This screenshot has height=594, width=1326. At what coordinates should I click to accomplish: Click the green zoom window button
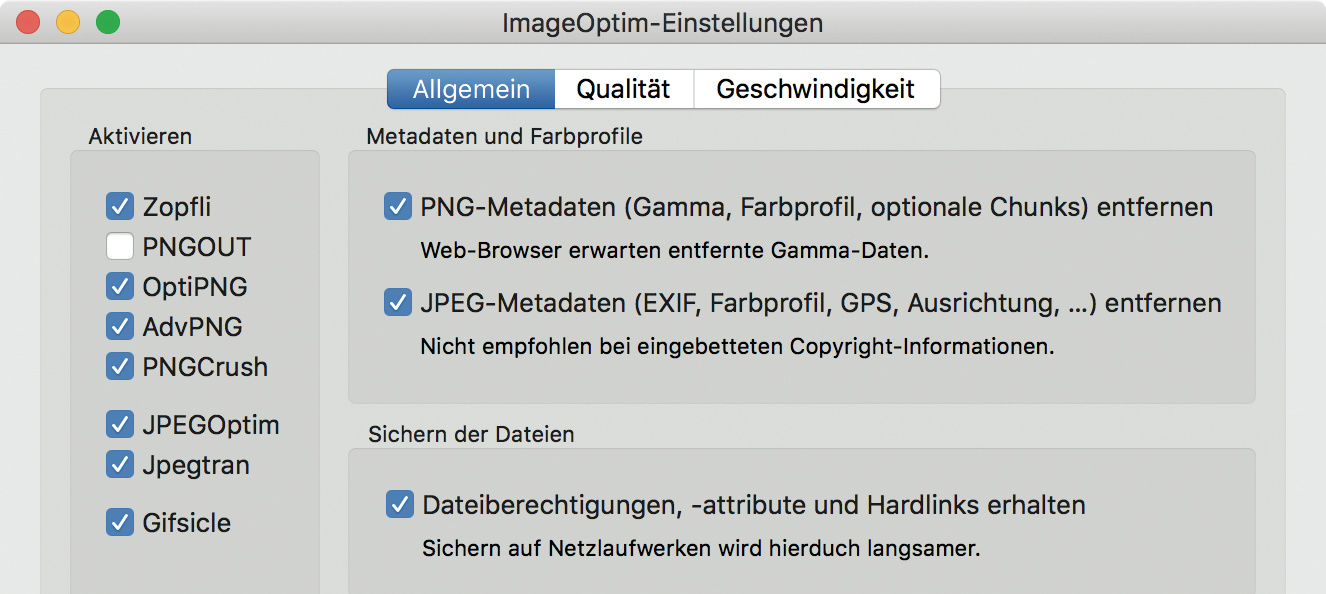[107, 22]
